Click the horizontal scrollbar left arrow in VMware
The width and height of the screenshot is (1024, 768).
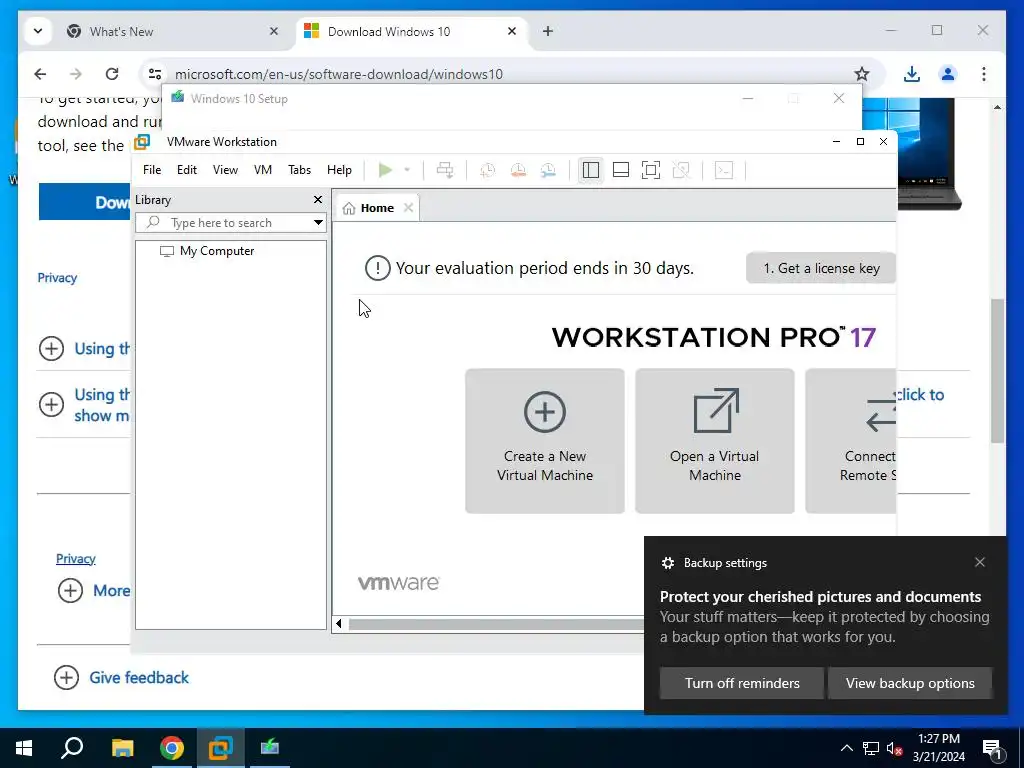[339, 624]
